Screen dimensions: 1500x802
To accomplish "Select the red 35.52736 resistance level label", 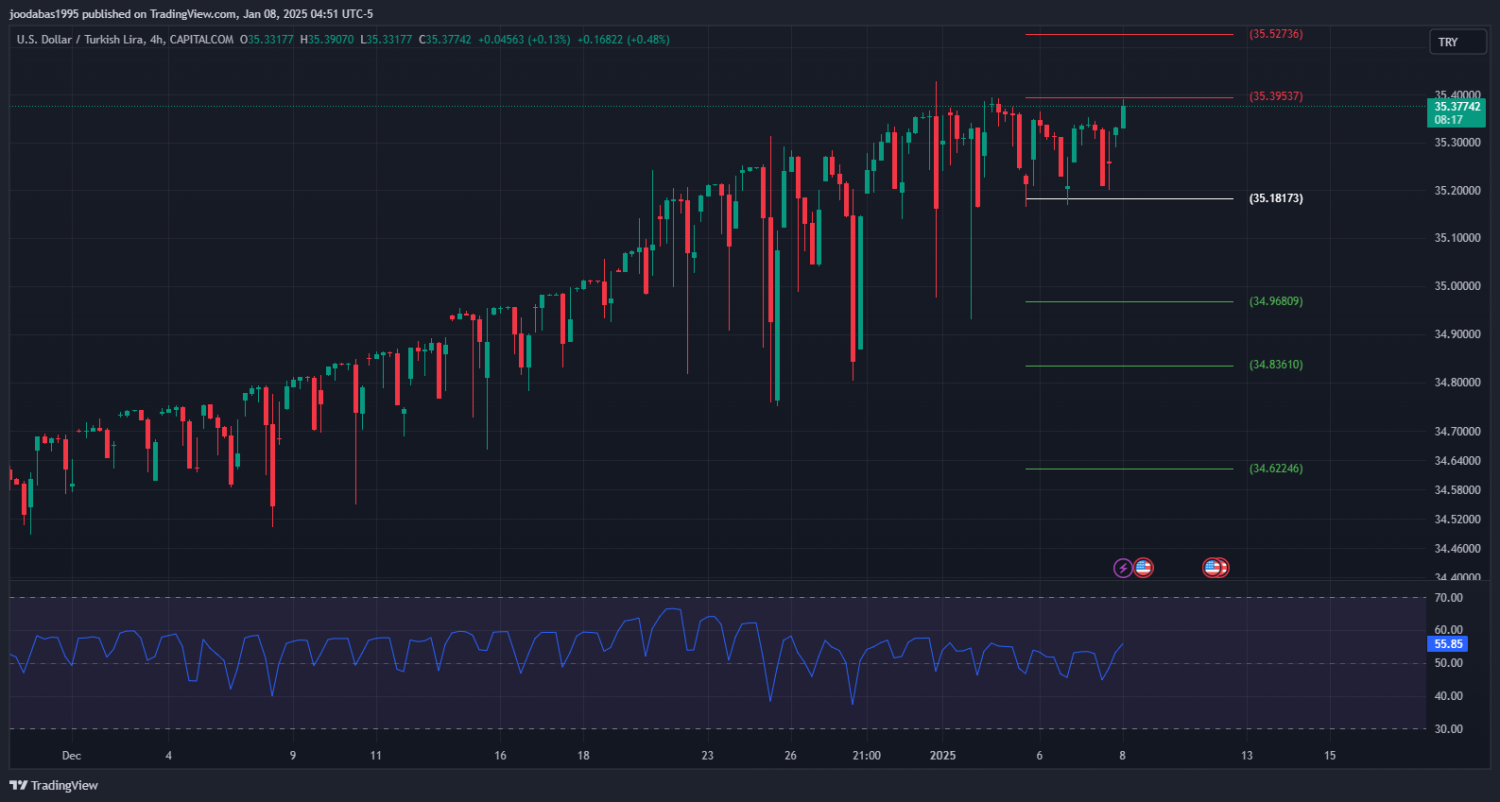I will (1275, 34).
